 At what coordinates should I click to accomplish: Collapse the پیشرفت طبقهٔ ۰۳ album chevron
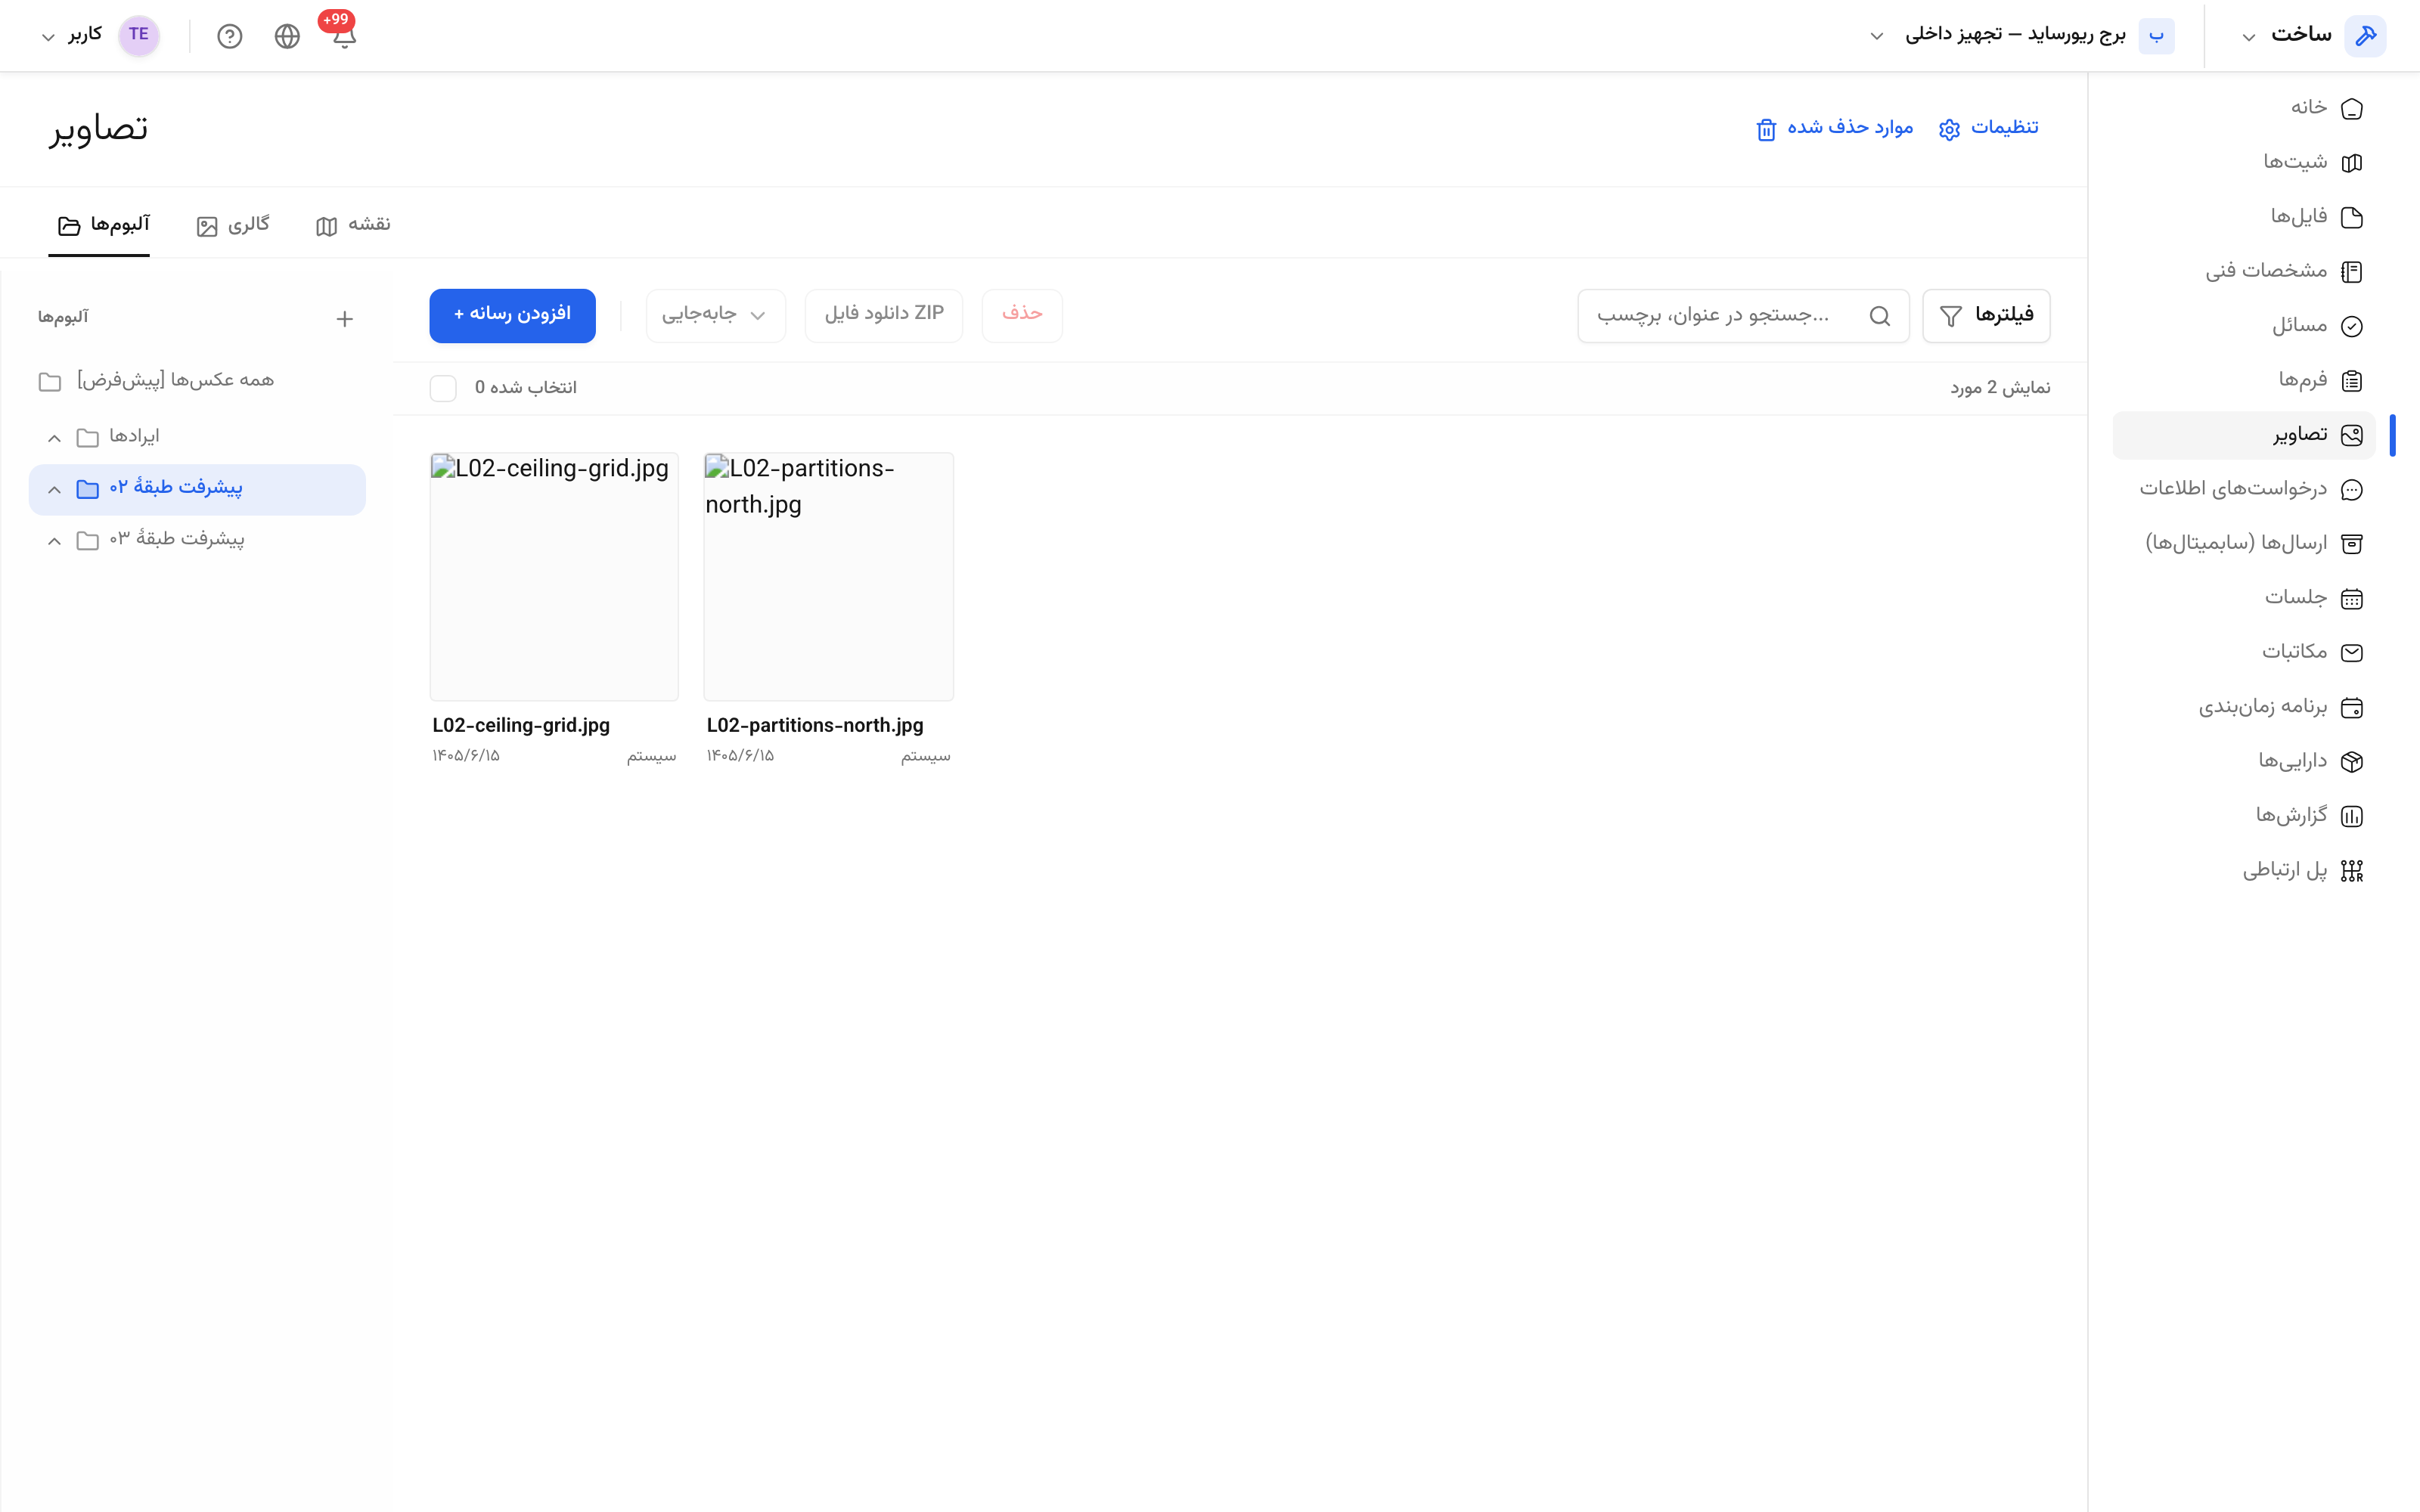point(54,541)
